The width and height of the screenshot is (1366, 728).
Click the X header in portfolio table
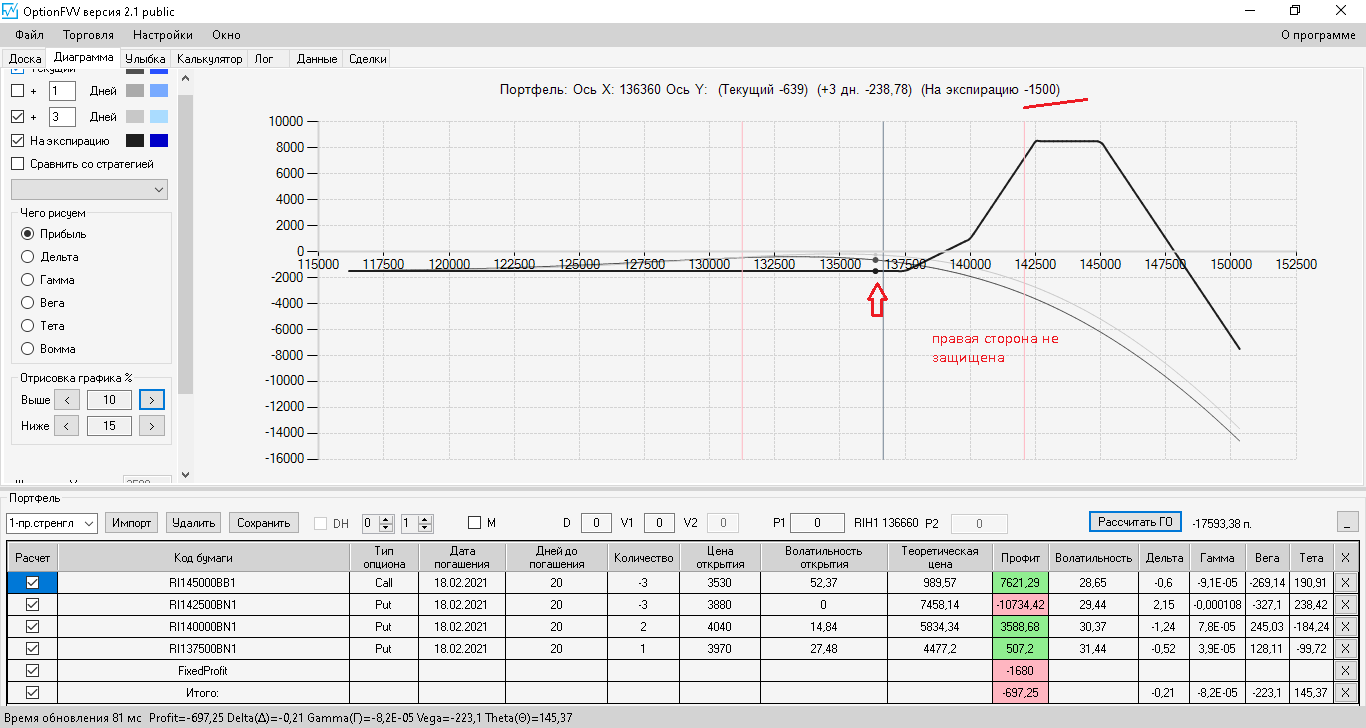[1345, 558]
